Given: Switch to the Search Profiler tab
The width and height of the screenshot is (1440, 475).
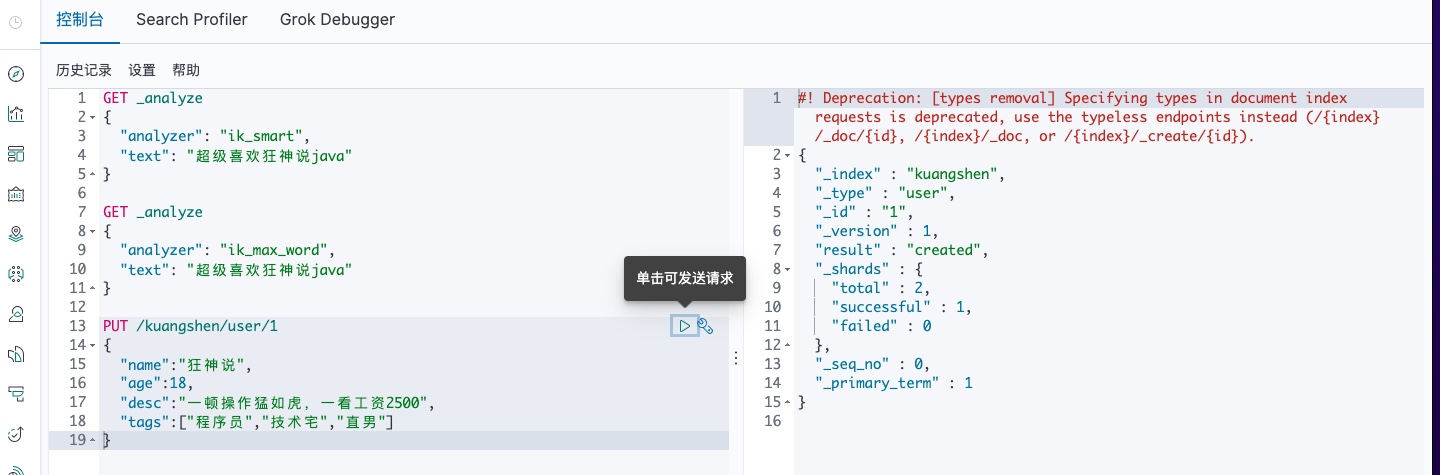Looking at the screenshot, I should (x=192, y=19).
